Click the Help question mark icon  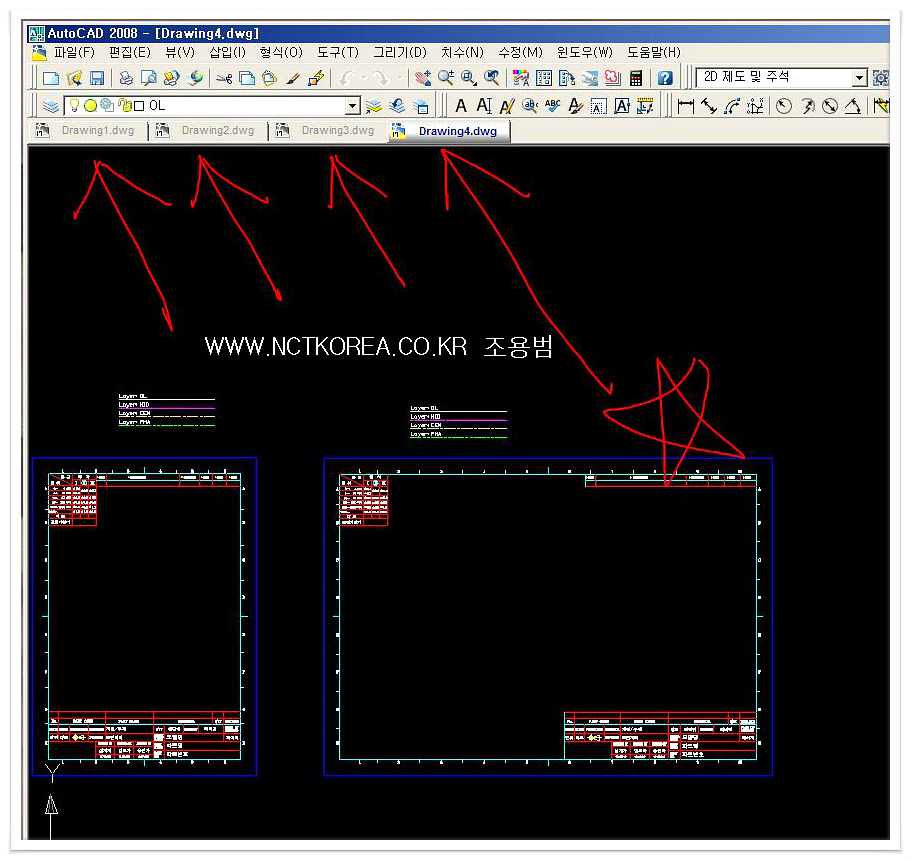pos(665,78)
